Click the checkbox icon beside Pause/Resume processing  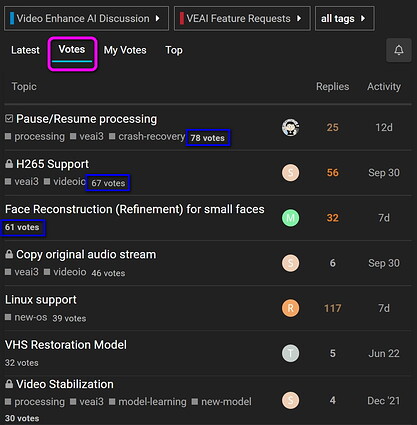[9, 118]
